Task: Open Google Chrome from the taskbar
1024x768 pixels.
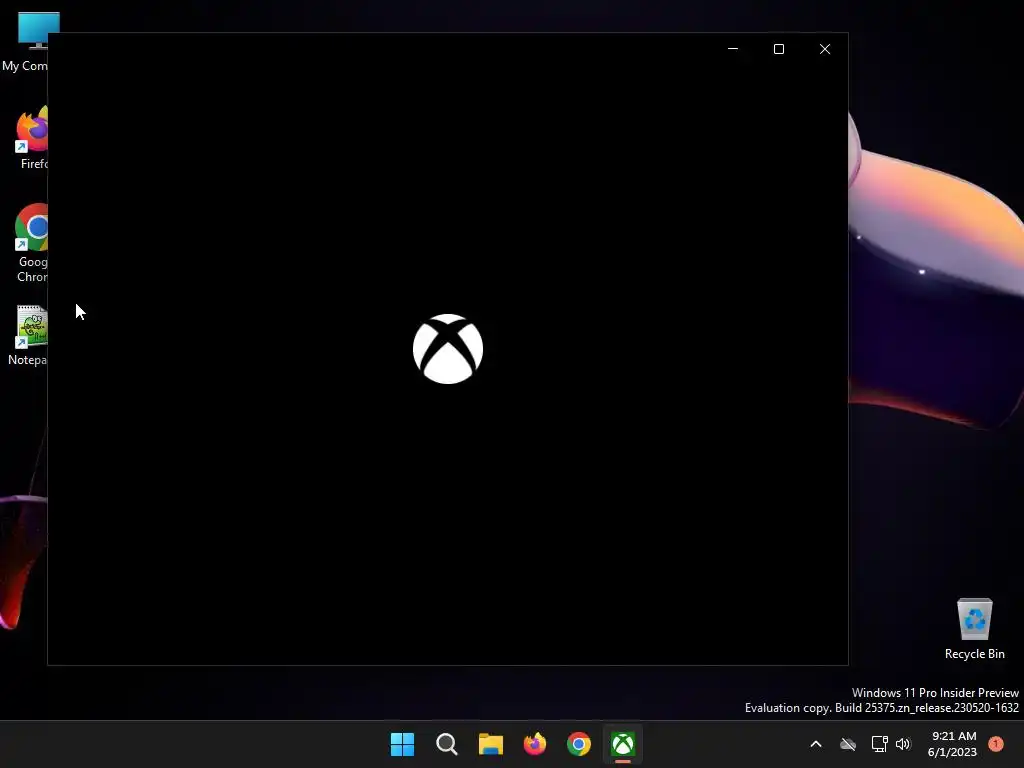Action: click(x=579, y=744)
